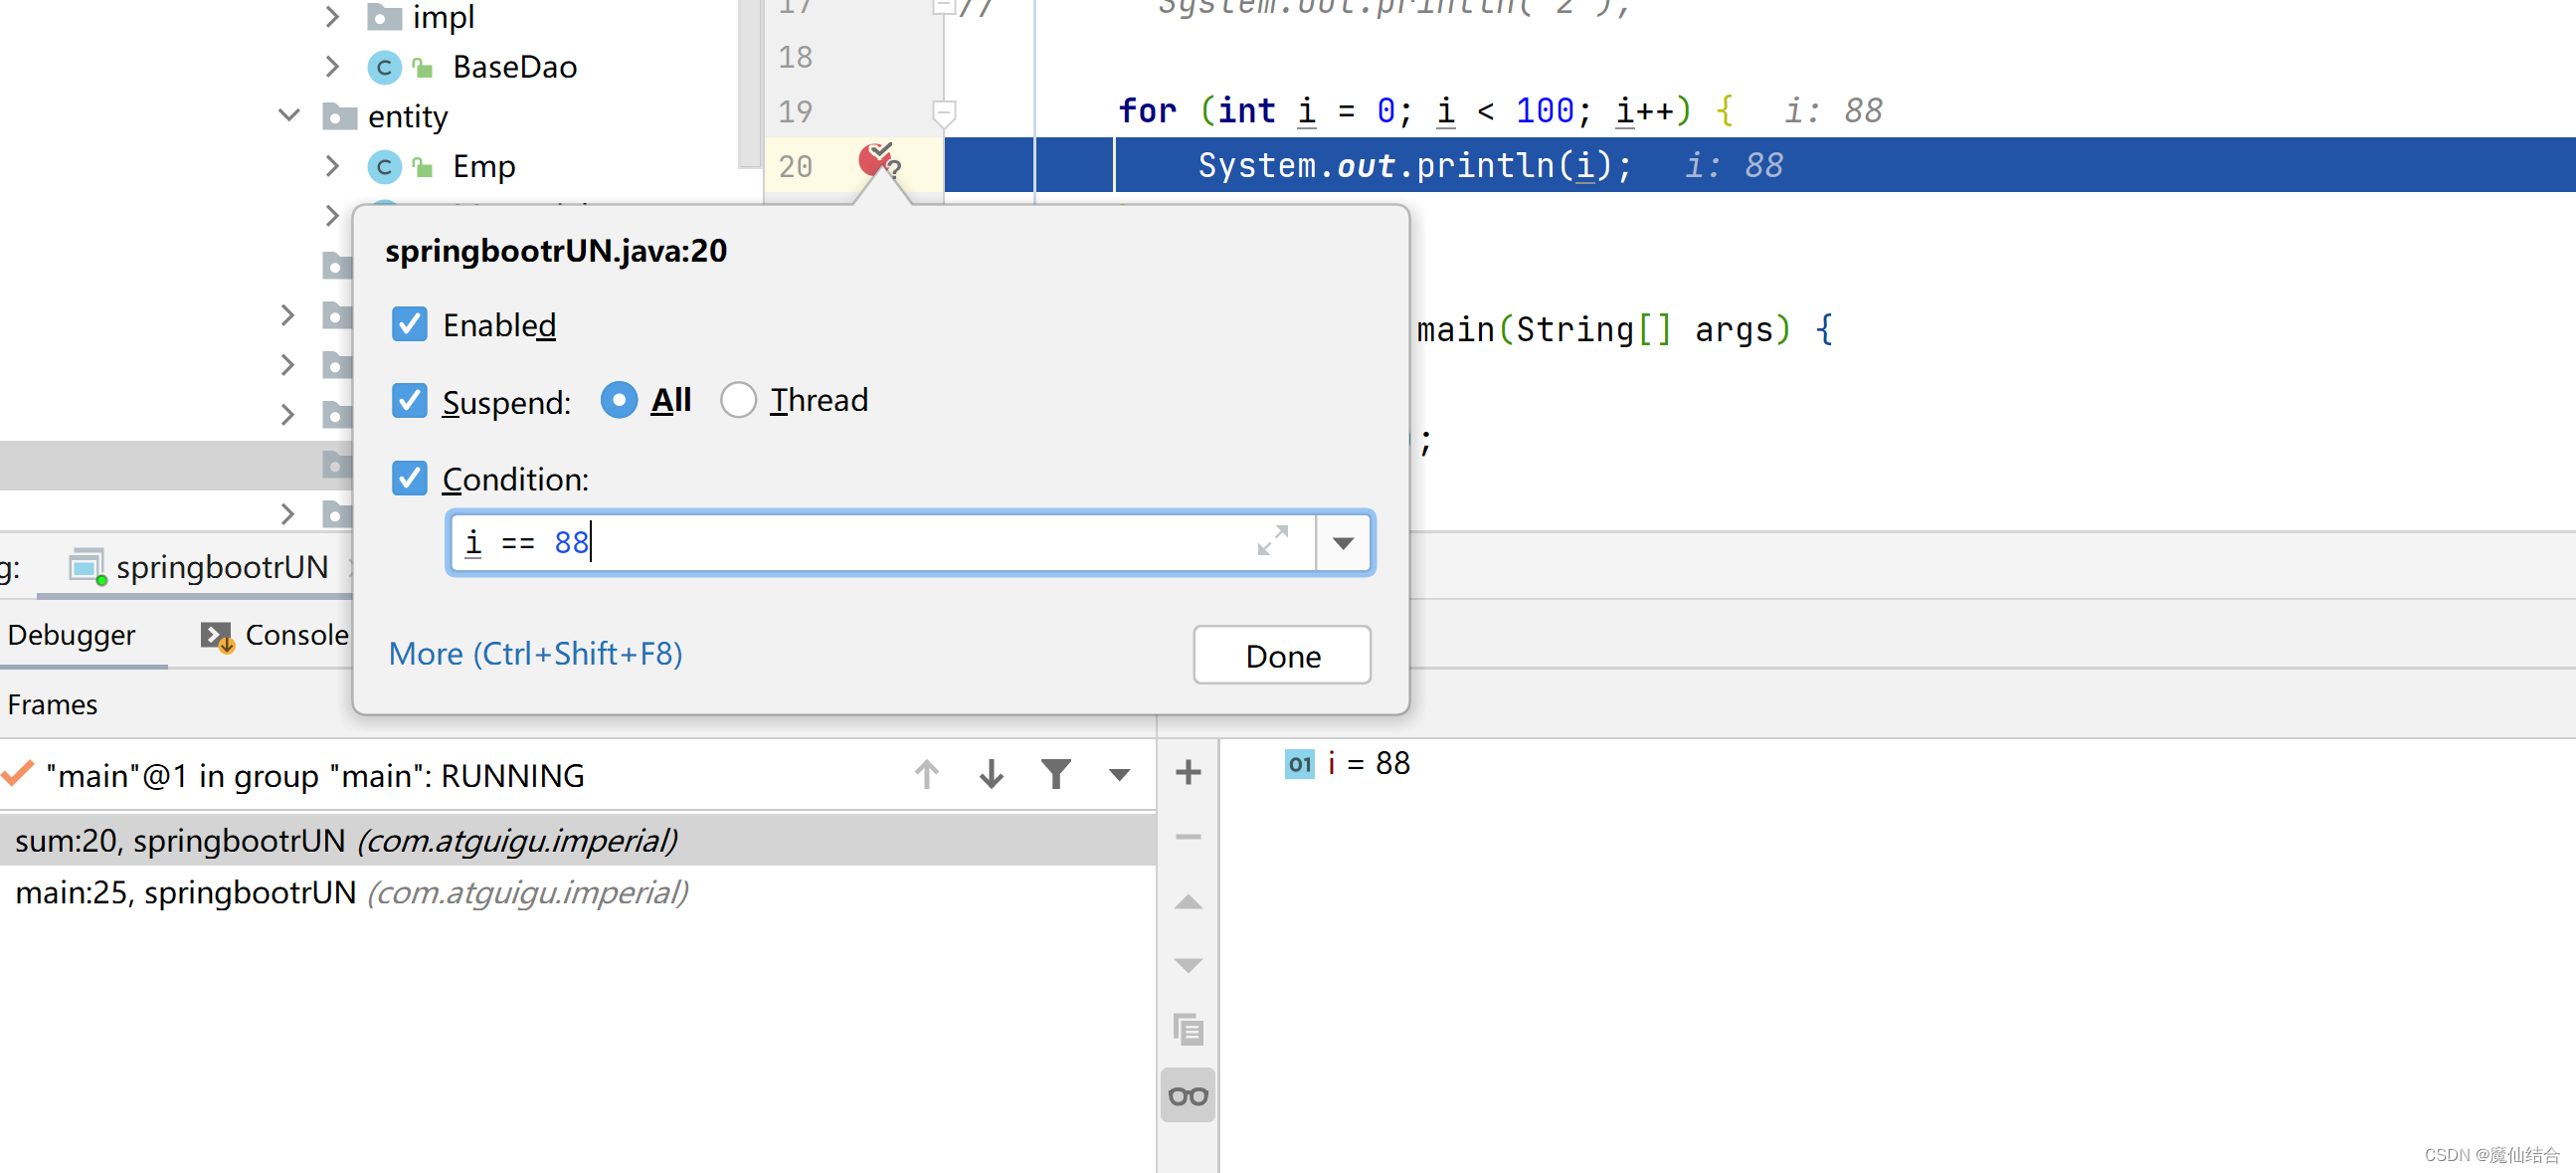2576x1173 pixels.
Task: Click the frames filter funnel icon
Action: coord(1056,775)
